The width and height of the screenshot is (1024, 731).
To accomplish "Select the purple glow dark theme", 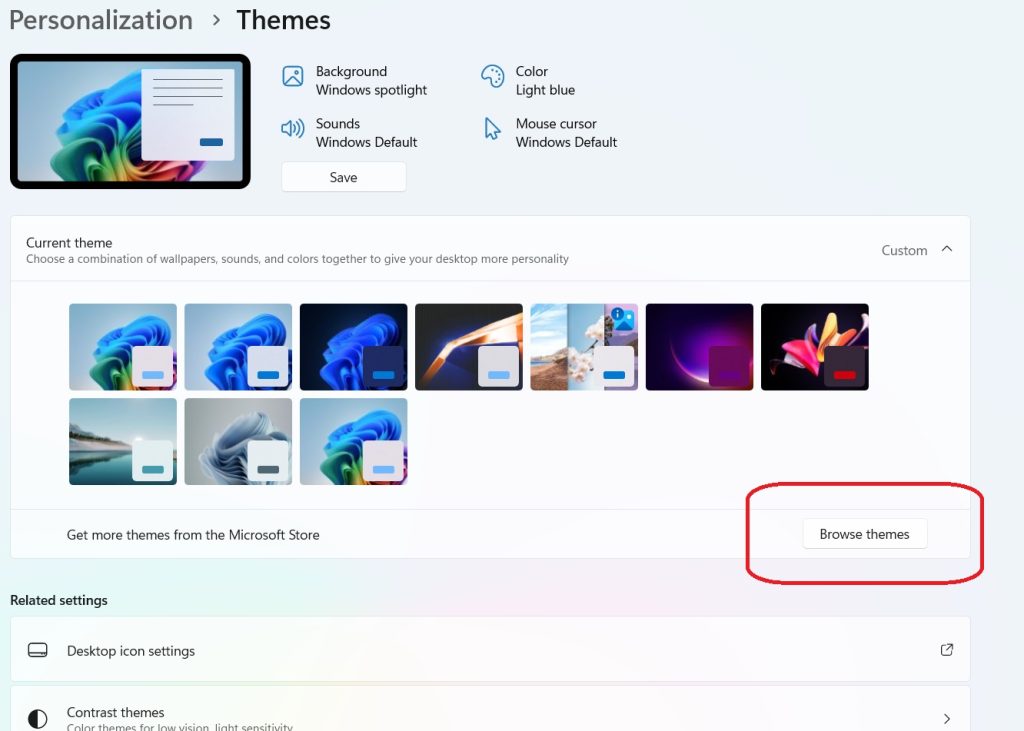I will tap(699, 347).
